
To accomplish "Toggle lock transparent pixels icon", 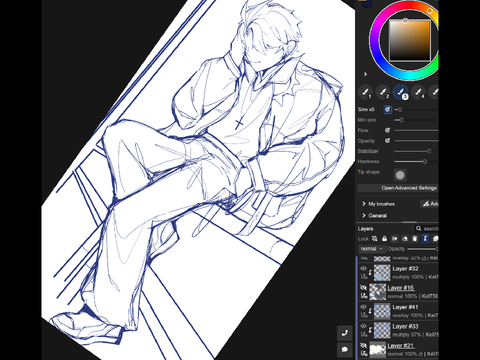I will [x=374, y=239].
